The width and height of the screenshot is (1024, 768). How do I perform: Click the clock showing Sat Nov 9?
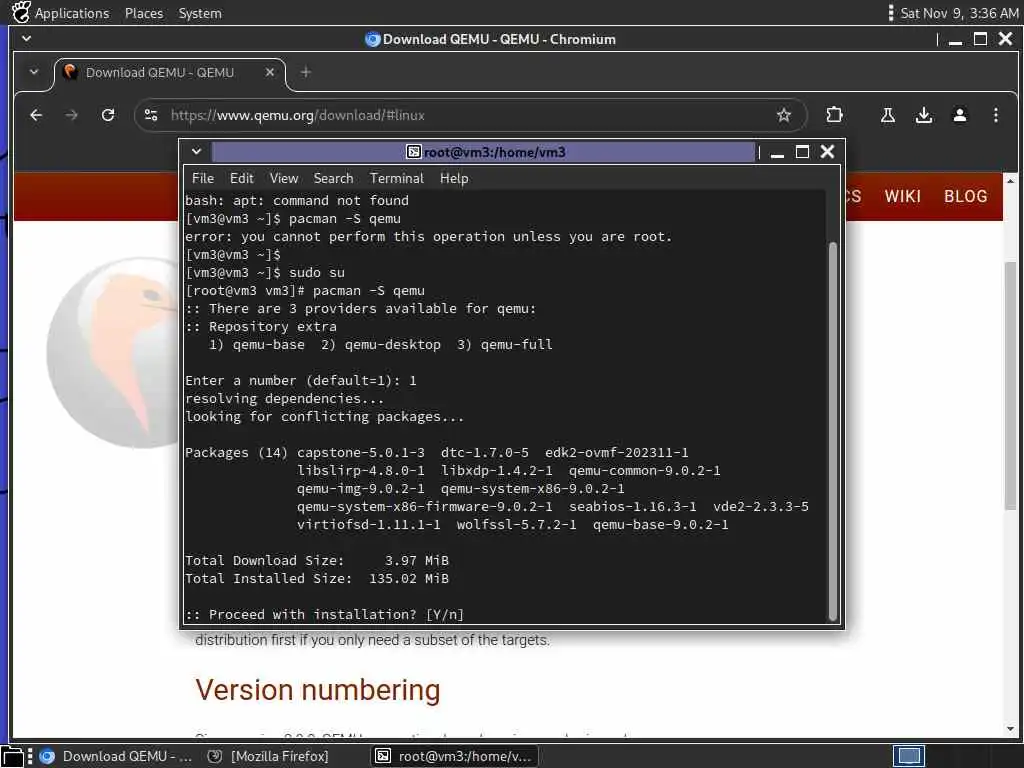pyautogui.click(x=959, y=13)
